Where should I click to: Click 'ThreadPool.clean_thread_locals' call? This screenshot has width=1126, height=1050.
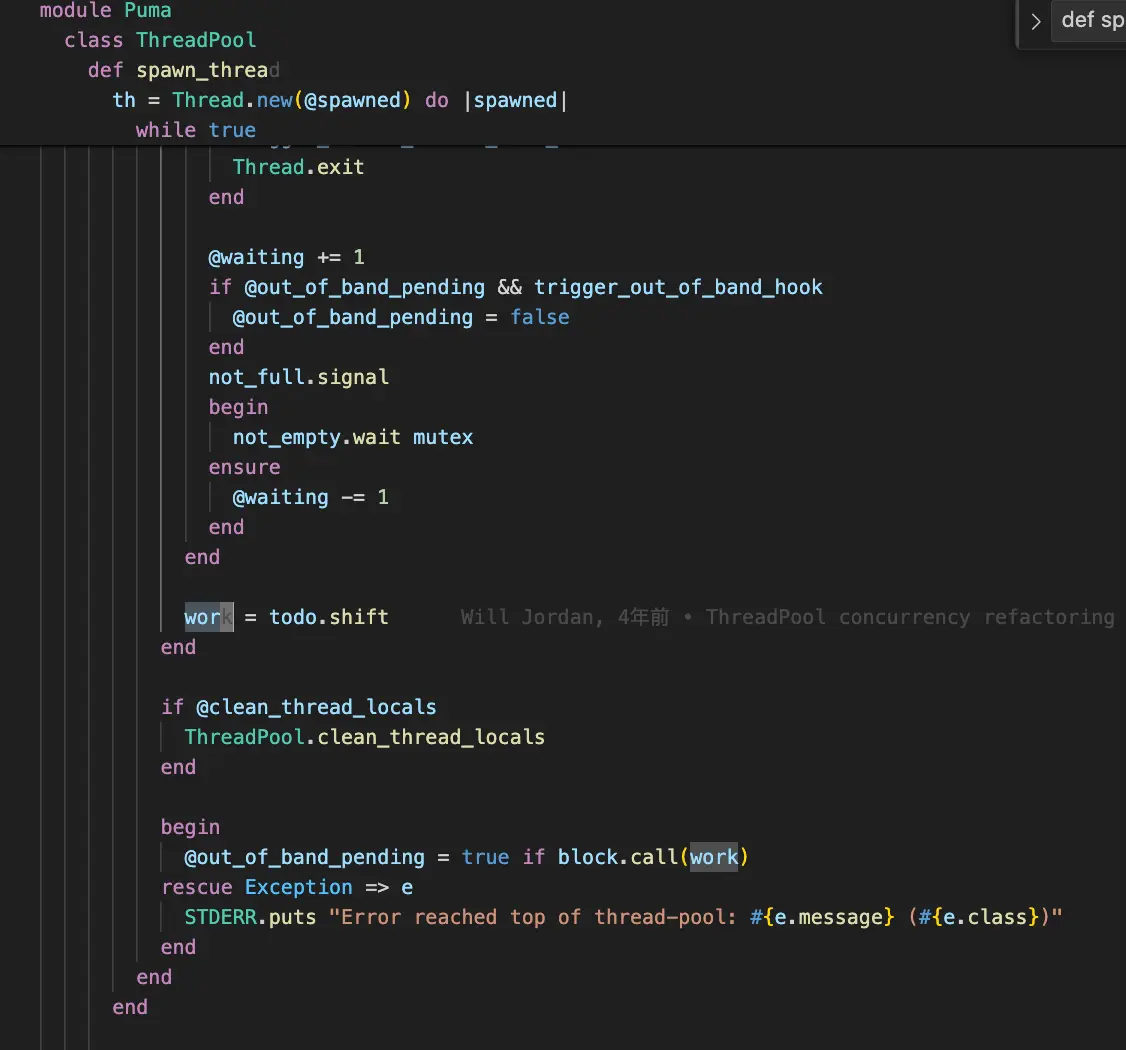pyautogui.click(x=365, y=738)
